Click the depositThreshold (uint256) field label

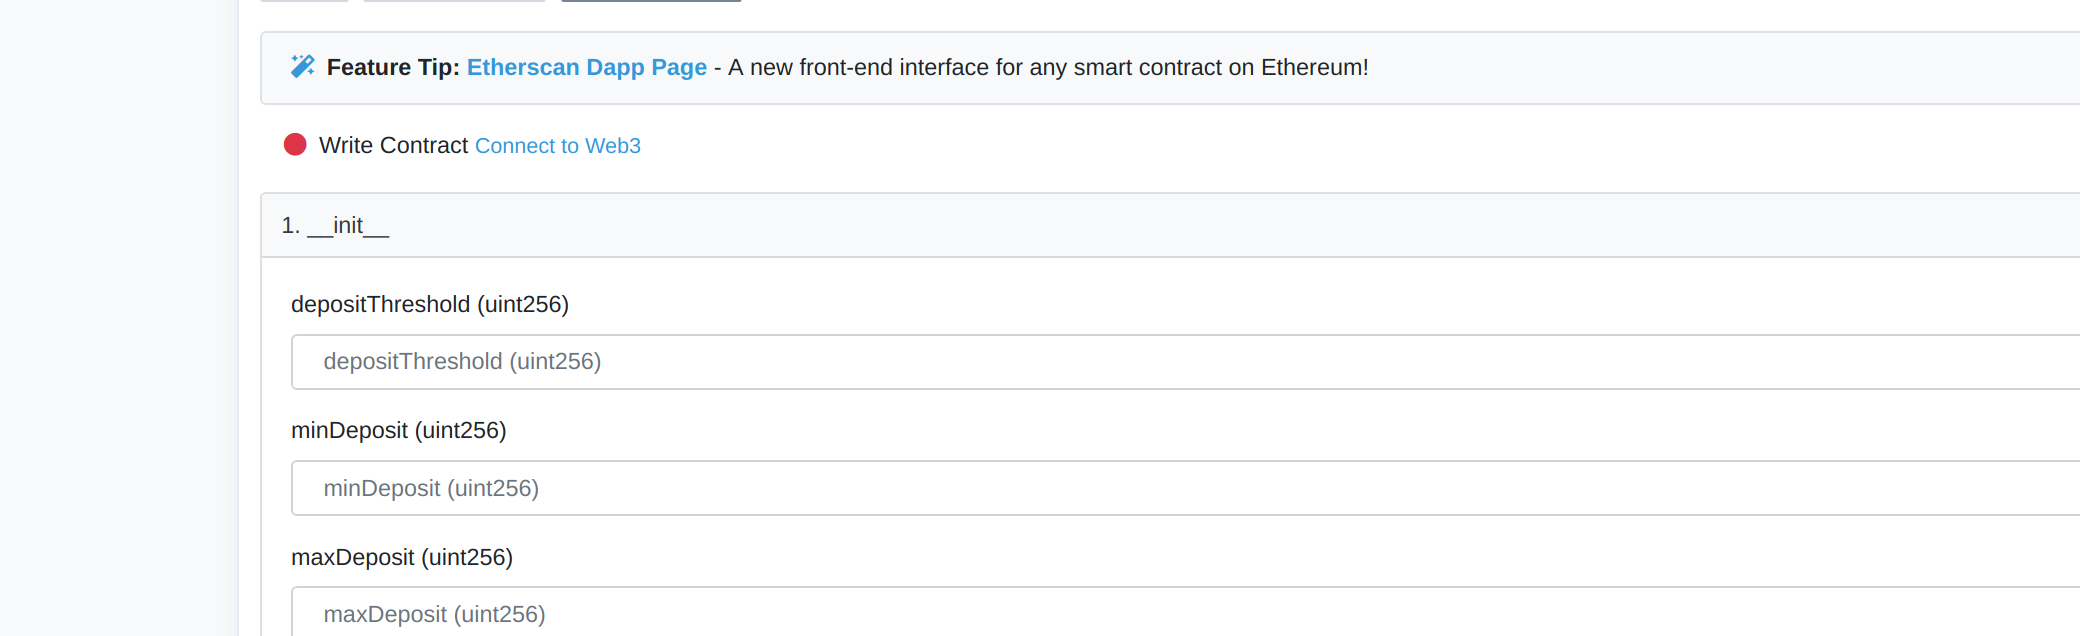pos(430,304)
